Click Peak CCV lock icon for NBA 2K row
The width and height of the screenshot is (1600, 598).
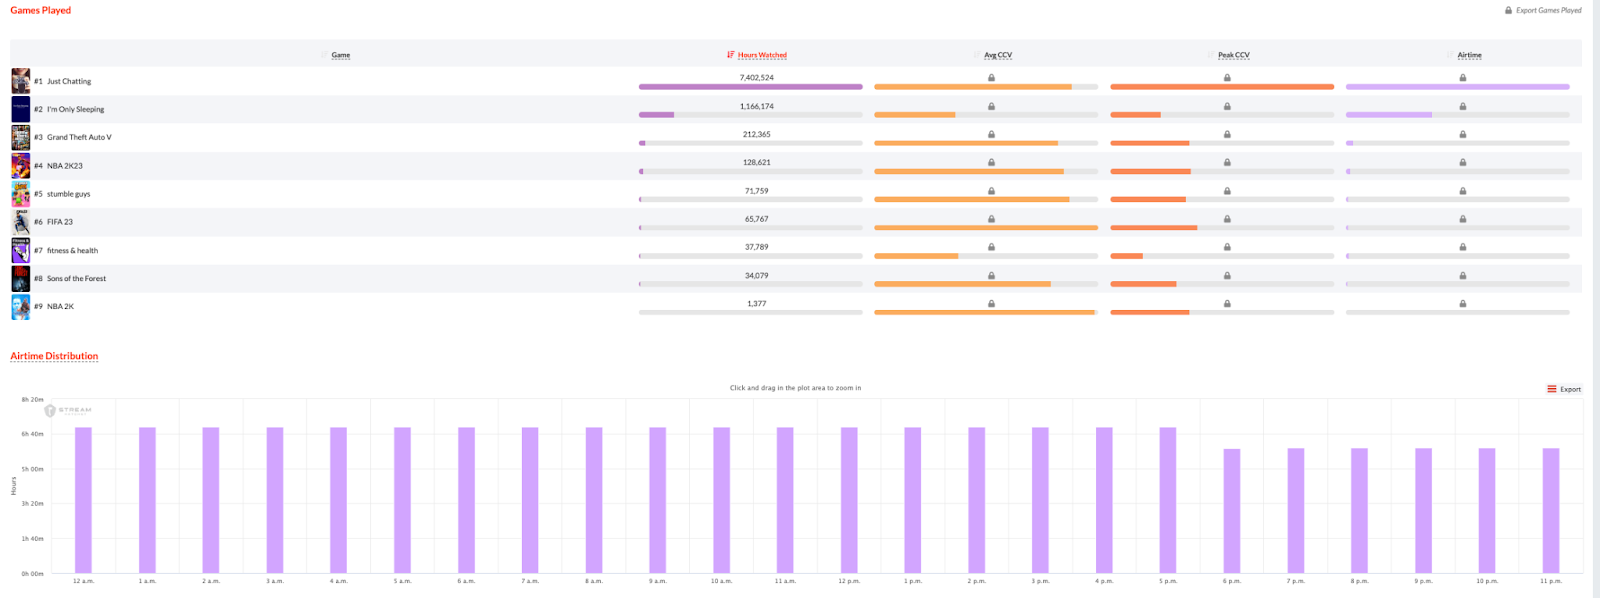pos(1227,303)
